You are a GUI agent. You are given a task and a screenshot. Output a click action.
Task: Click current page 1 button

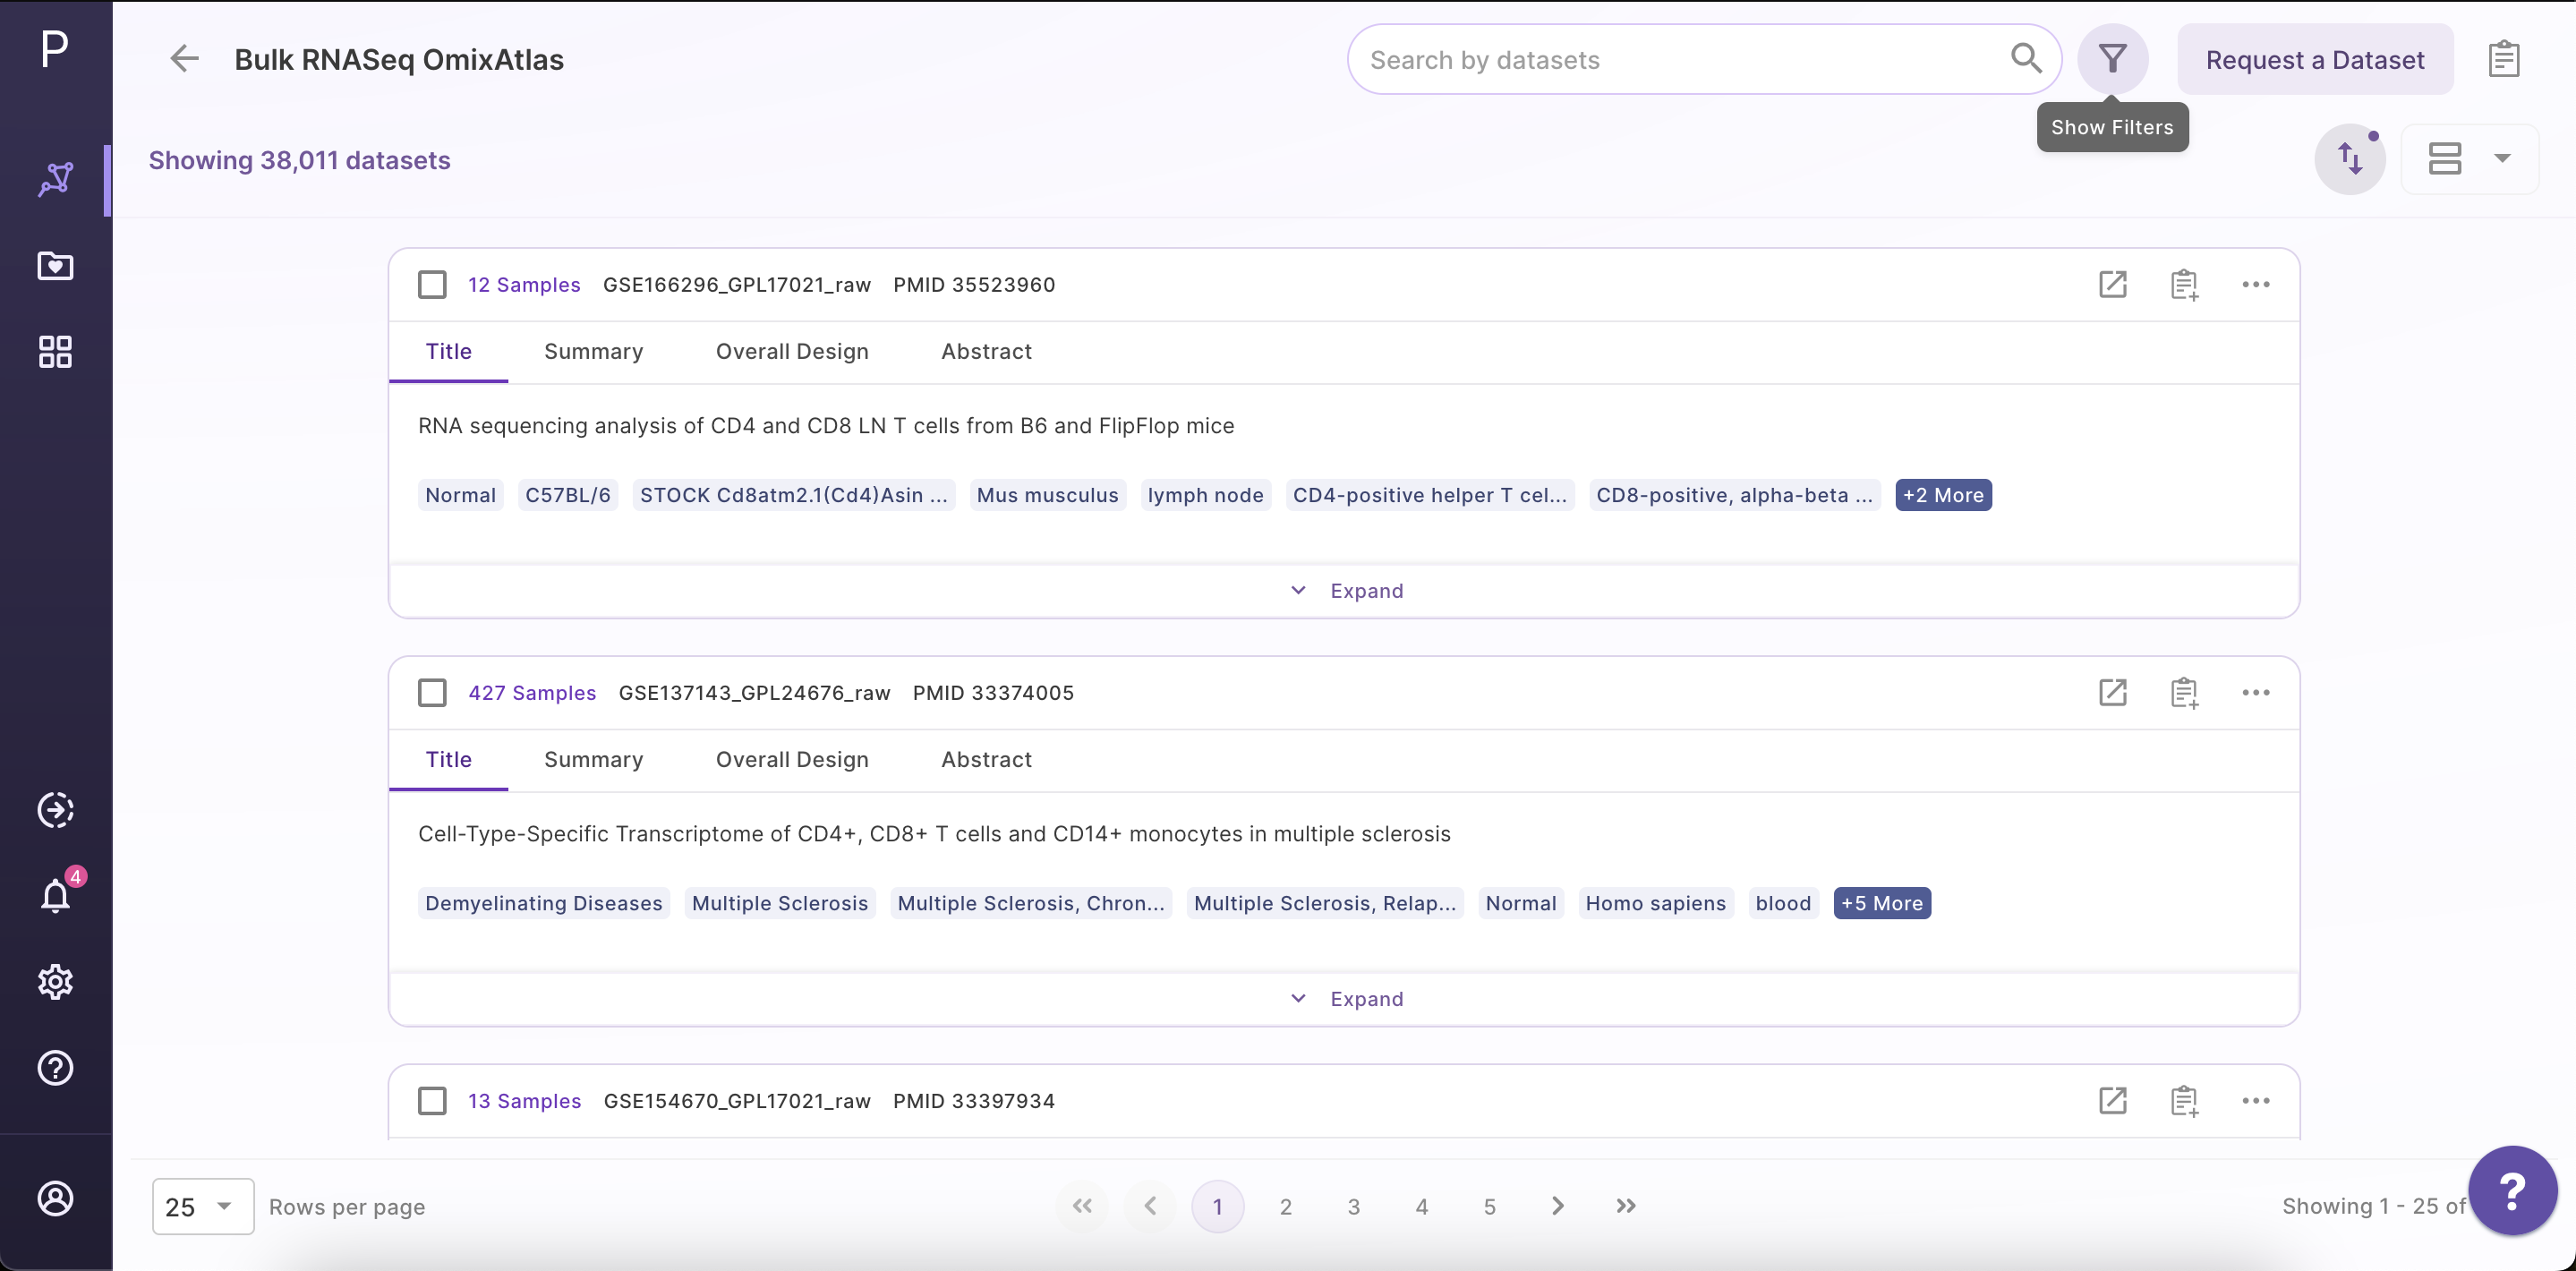click(1217, 1206)
